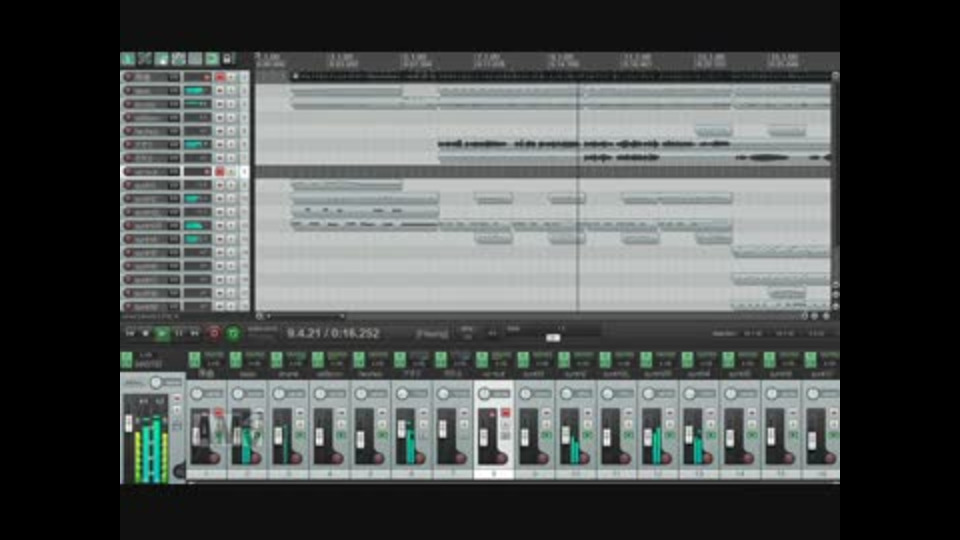Open the FX button for mixer strip 13
The height and width of the screenshot is (540, 960).
point(687,359)
